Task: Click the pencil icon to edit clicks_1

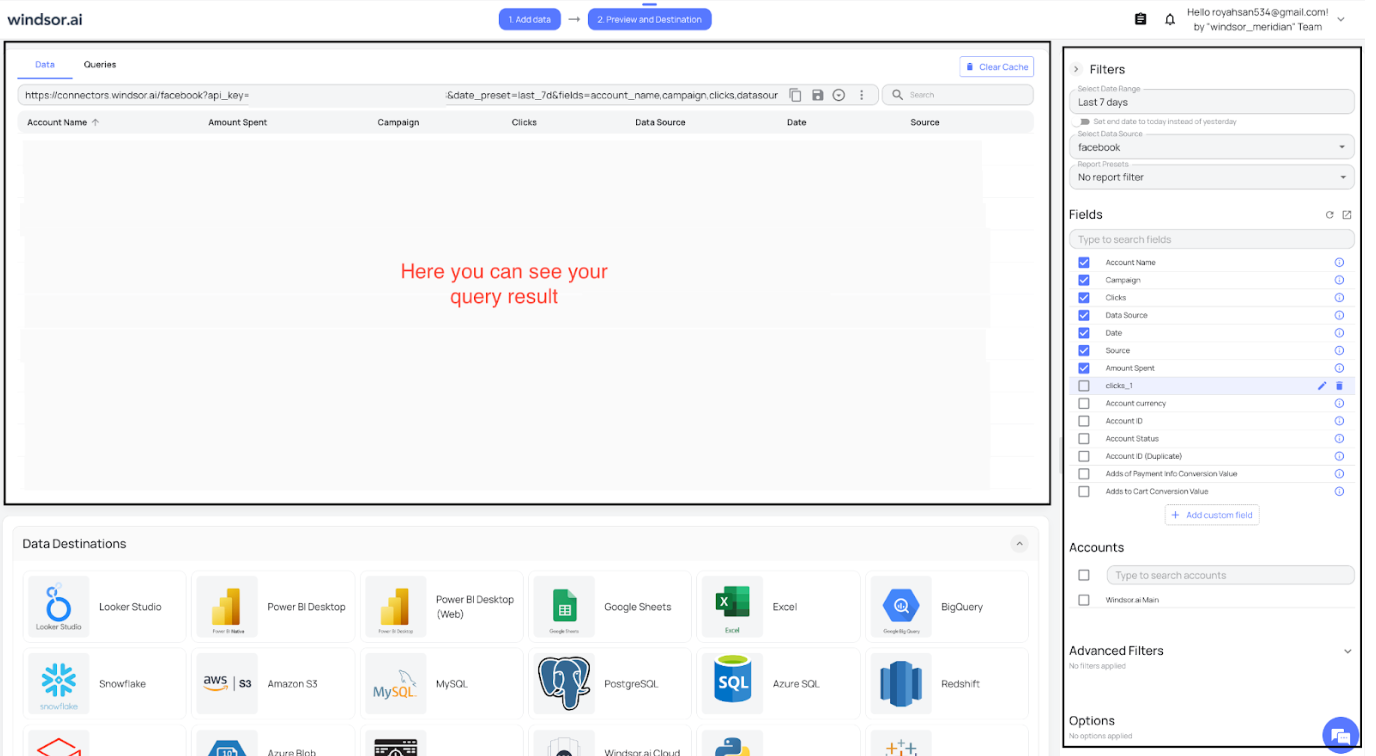Action: pyautogui.click(x=1322, y=386)
